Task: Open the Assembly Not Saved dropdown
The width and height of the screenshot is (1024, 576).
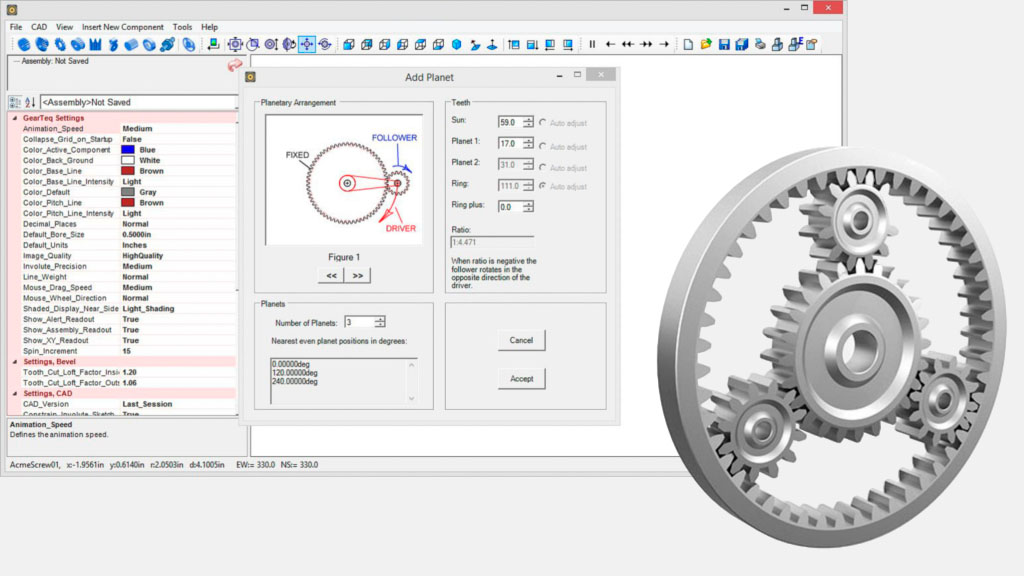Action: pyautogui.click(x=138, y=102)
